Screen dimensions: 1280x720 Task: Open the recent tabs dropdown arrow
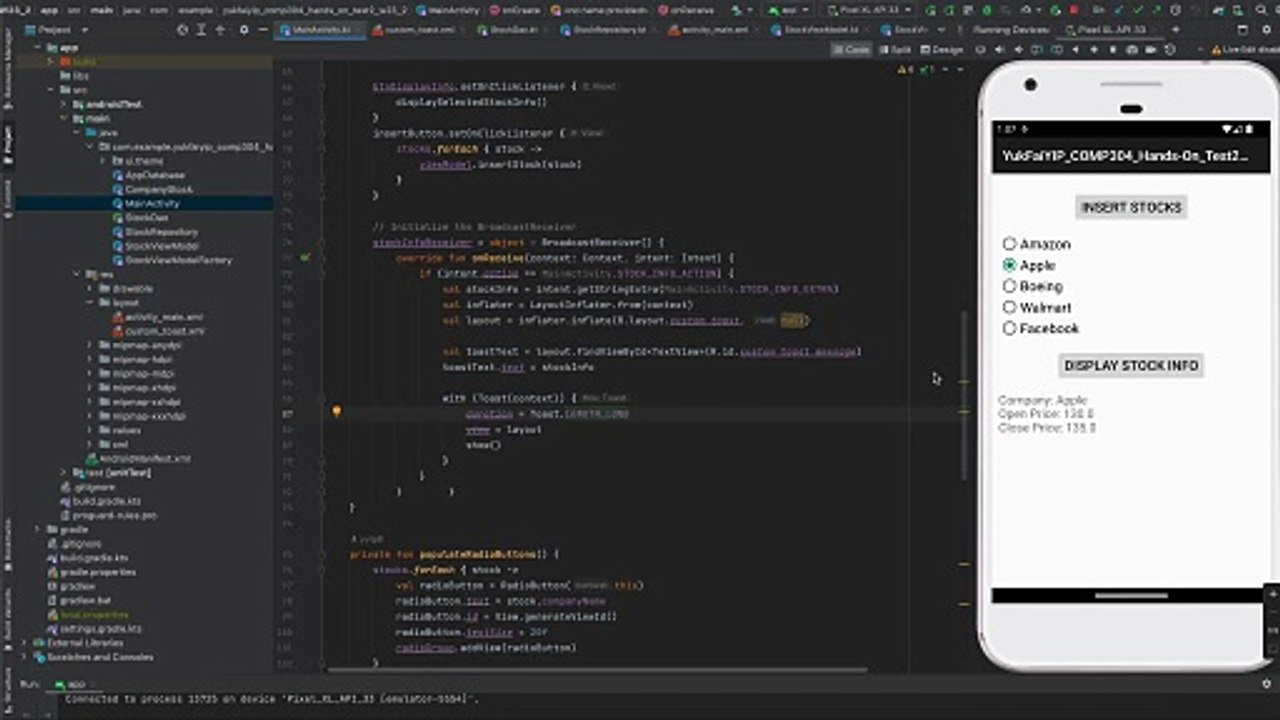pyautogui.click(x=941, y=30)
